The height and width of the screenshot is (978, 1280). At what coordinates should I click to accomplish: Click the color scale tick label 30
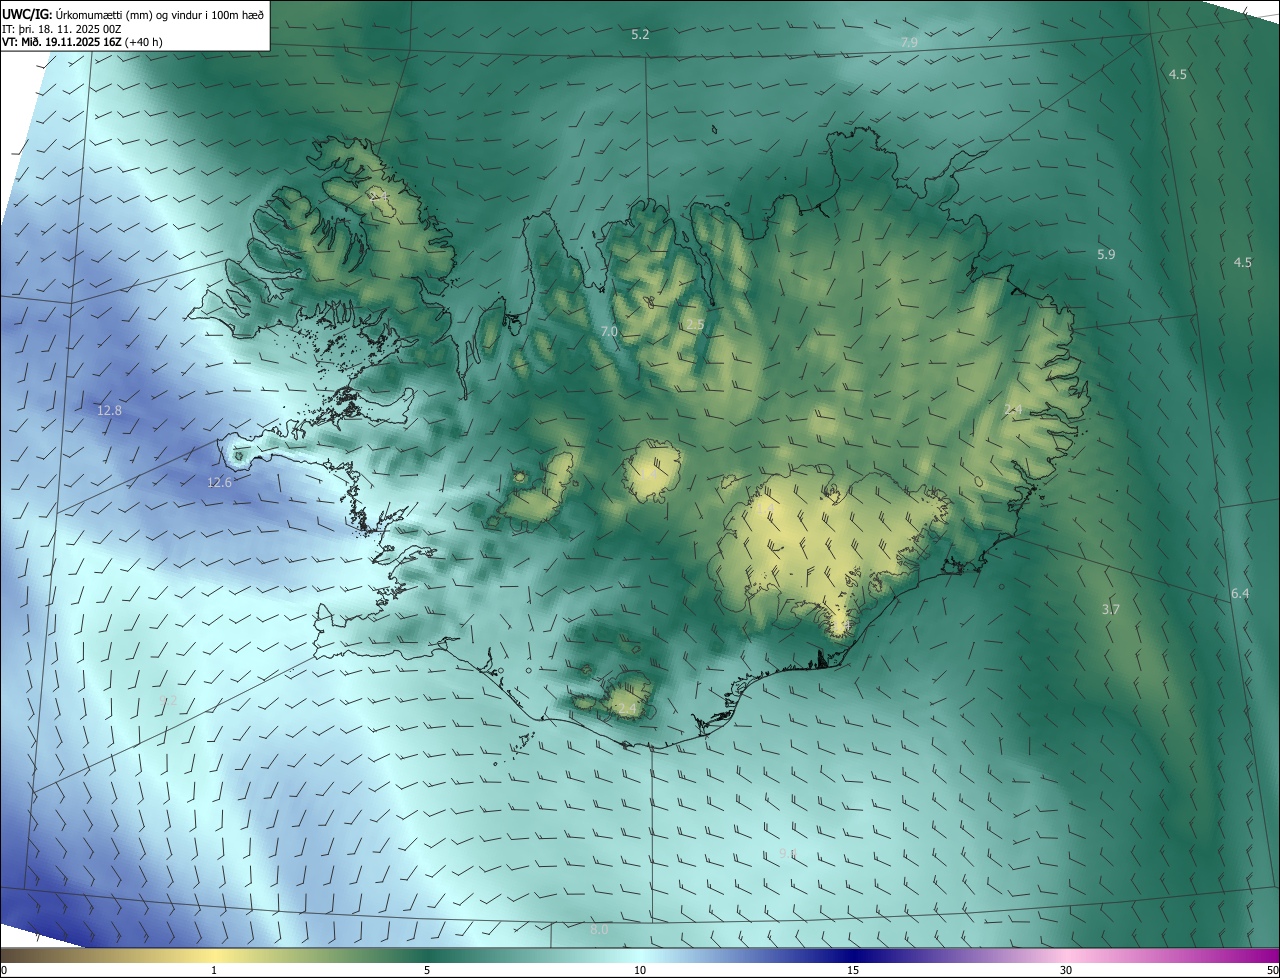coord(1066,971)
